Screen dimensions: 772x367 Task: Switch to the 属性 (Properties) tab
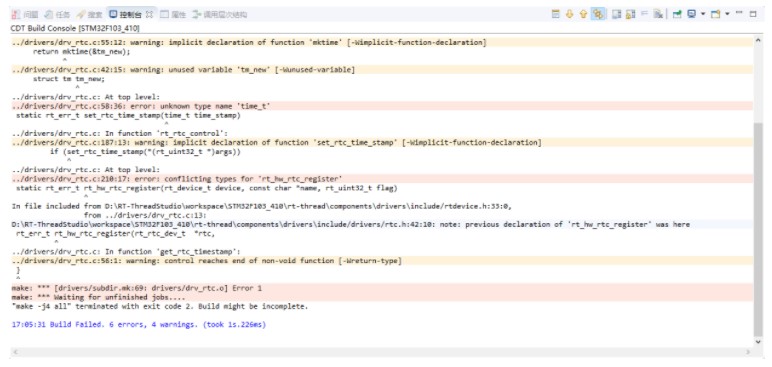click(173, 15)
